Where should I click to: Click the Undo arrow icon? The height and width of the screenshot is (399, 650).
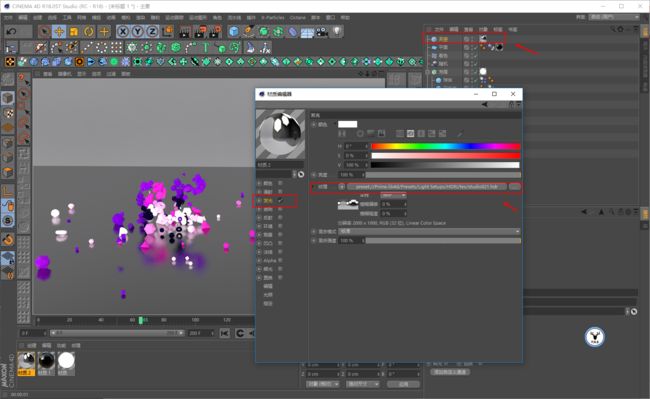point(12,31)
